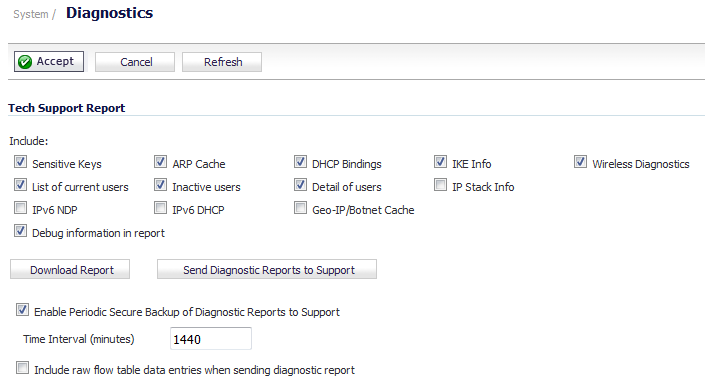The height and width of the screenshot is (388, 705).
Task: Enable the IPv6 DHCP checkbox
Action: [161, 208]
